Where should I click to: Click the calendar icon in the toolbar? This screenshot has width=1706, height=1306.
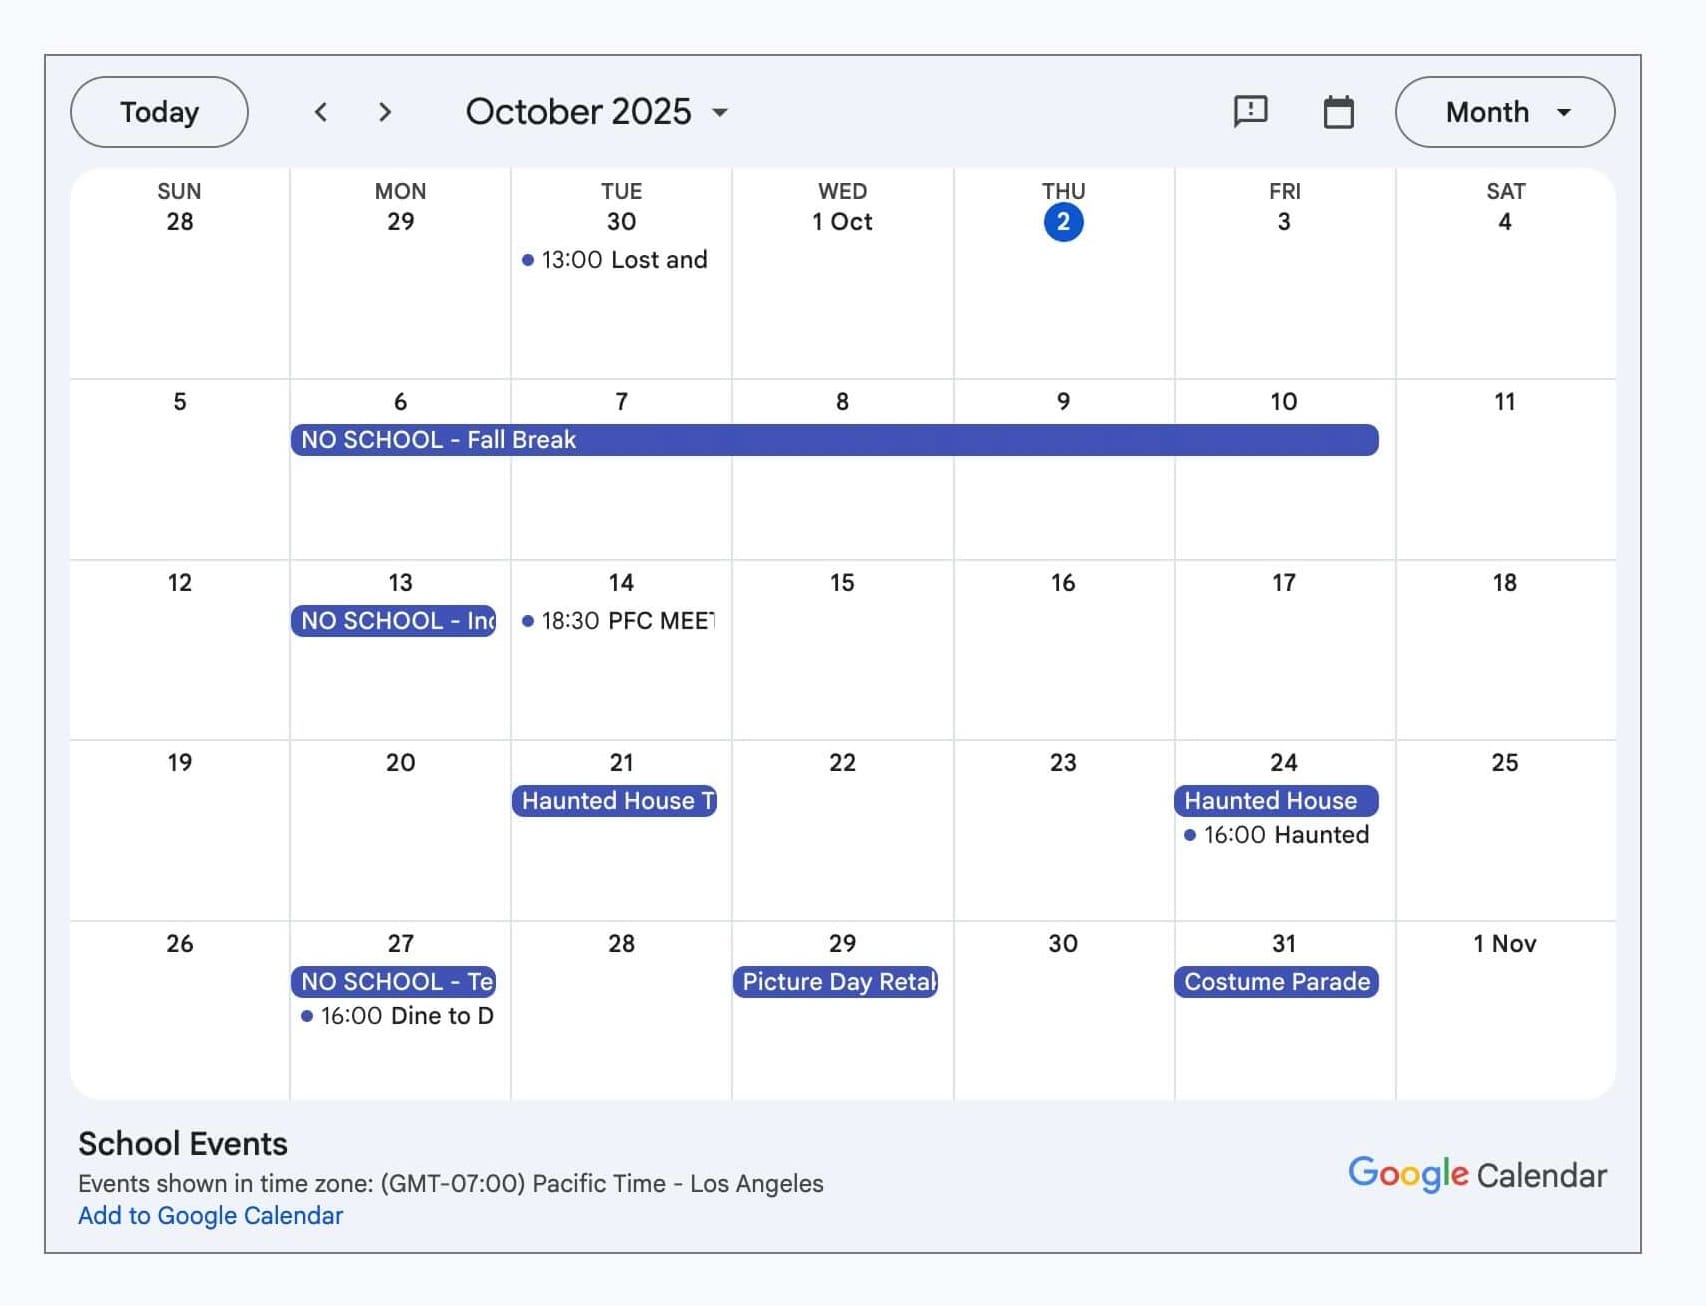[x=1338, y=112]
